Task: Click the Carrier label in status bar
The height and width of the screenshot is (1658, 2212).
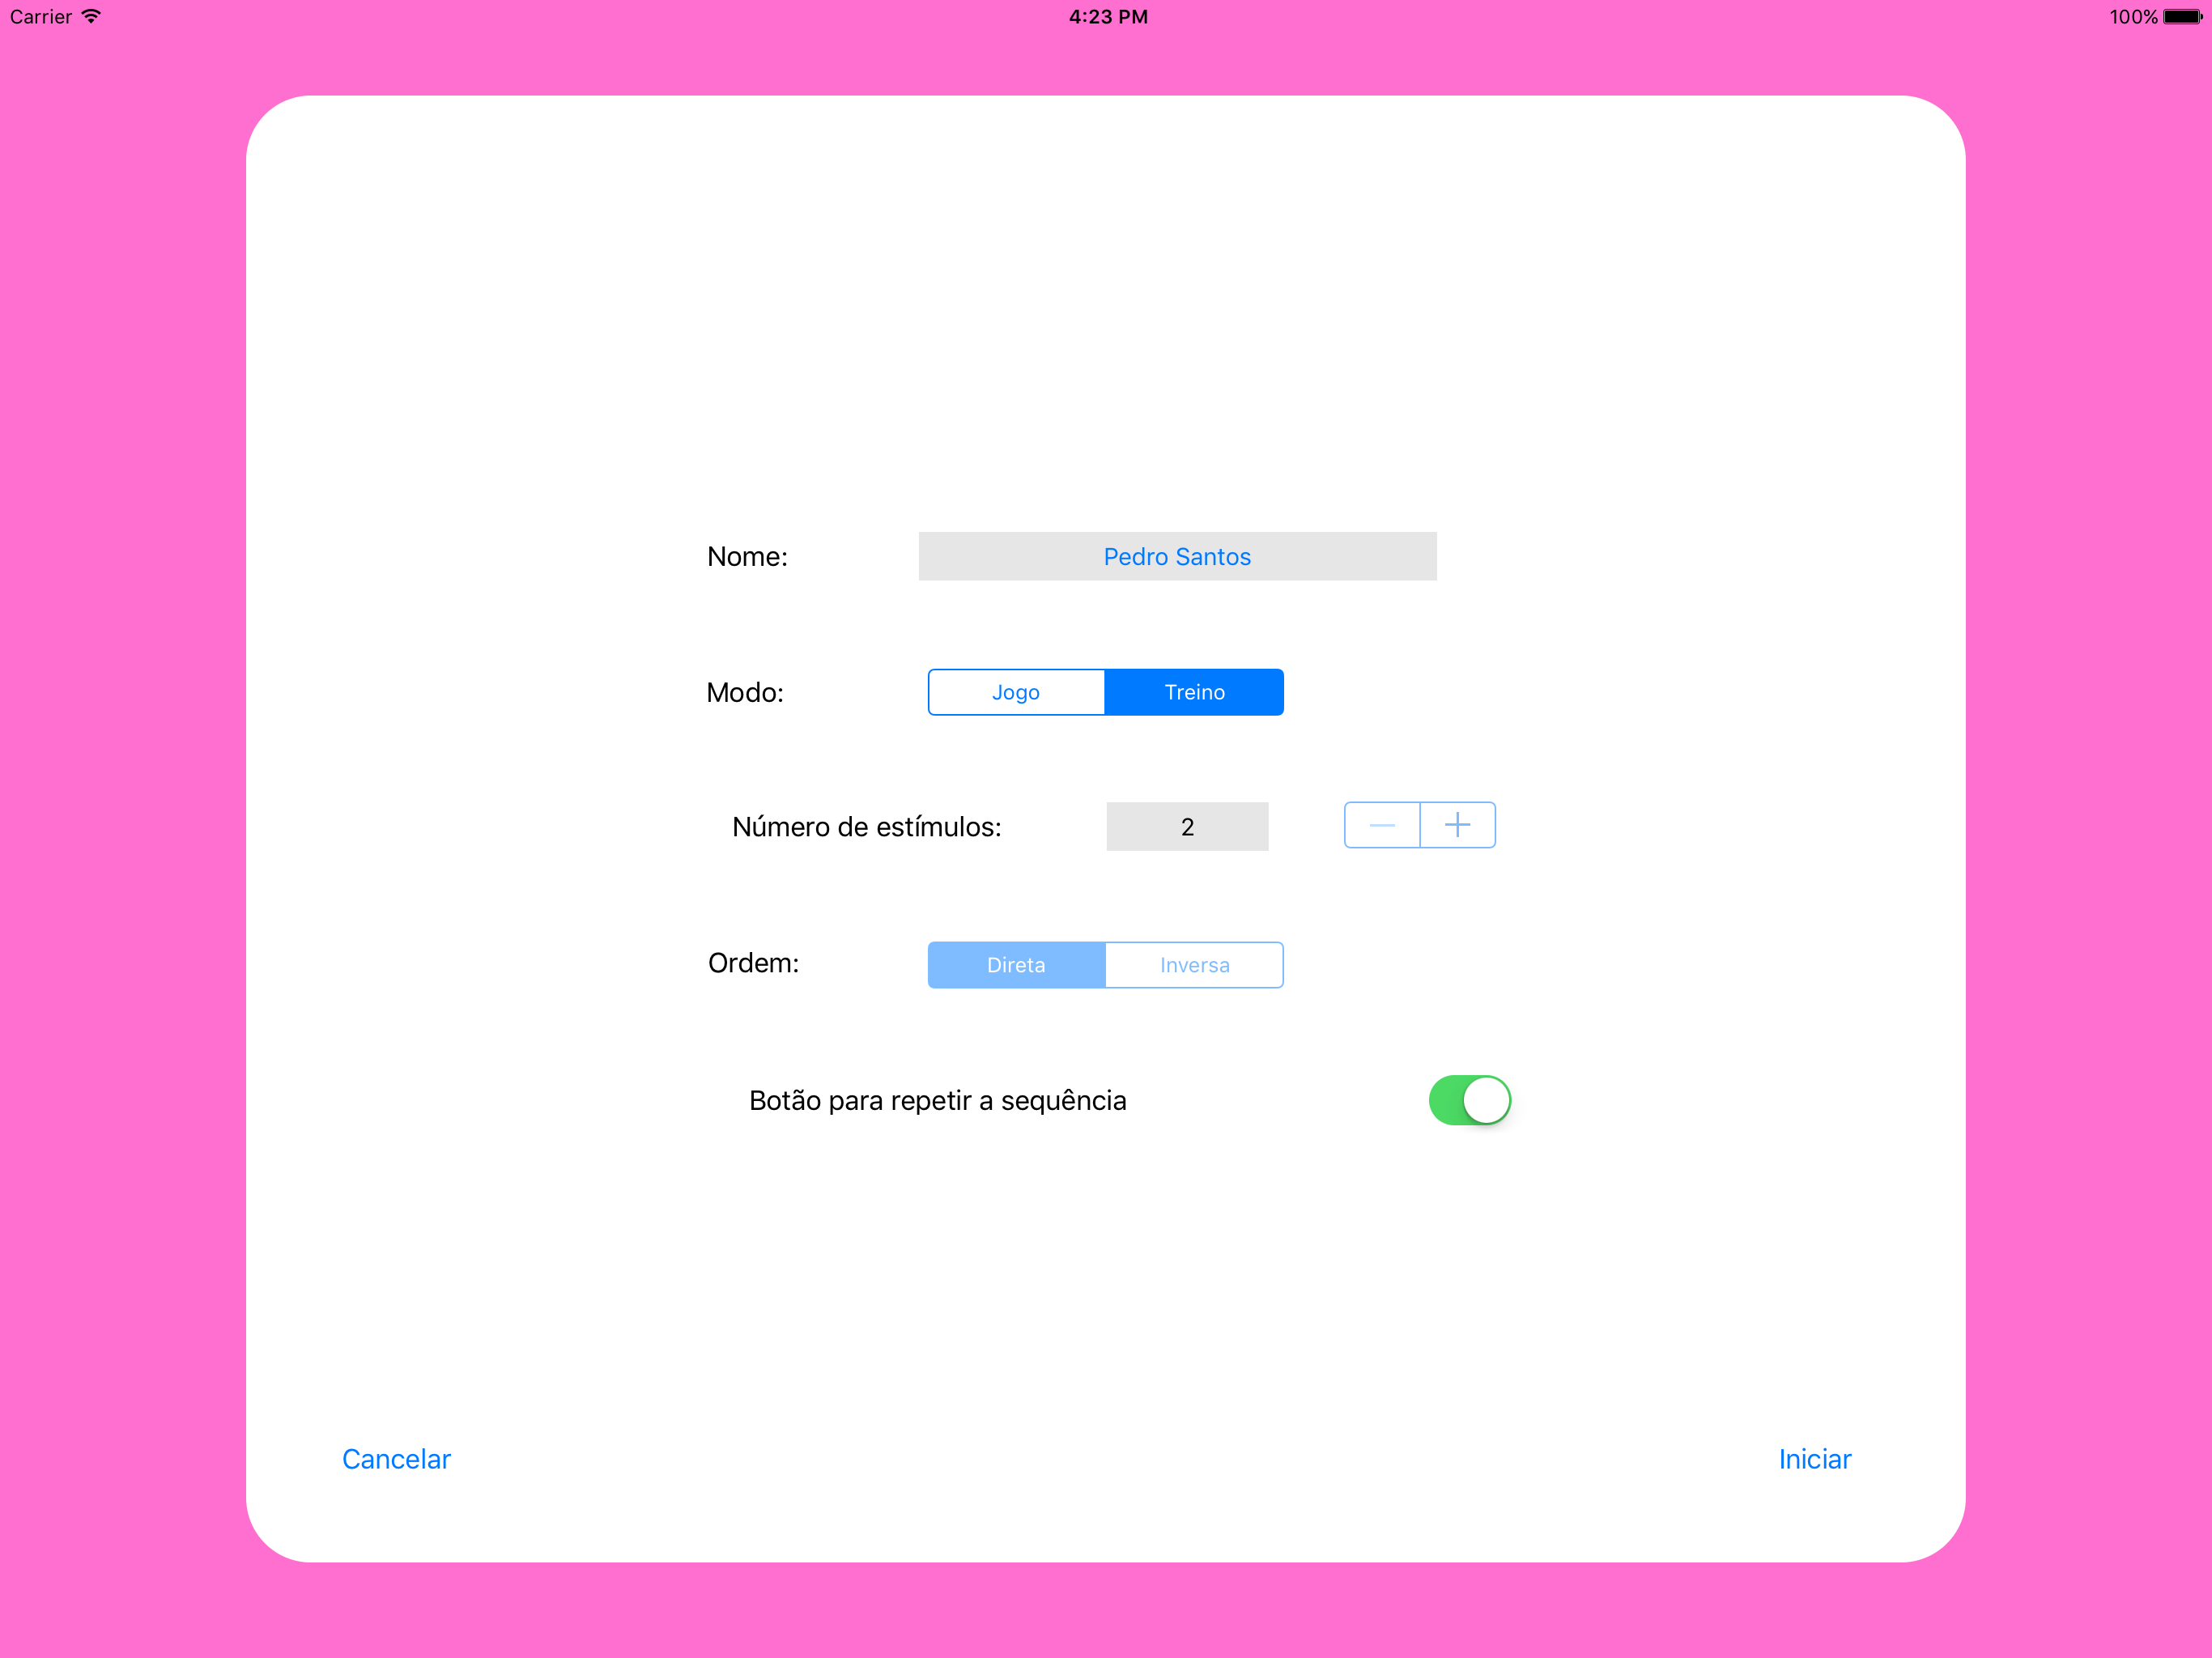Action: tap(40, 16)
